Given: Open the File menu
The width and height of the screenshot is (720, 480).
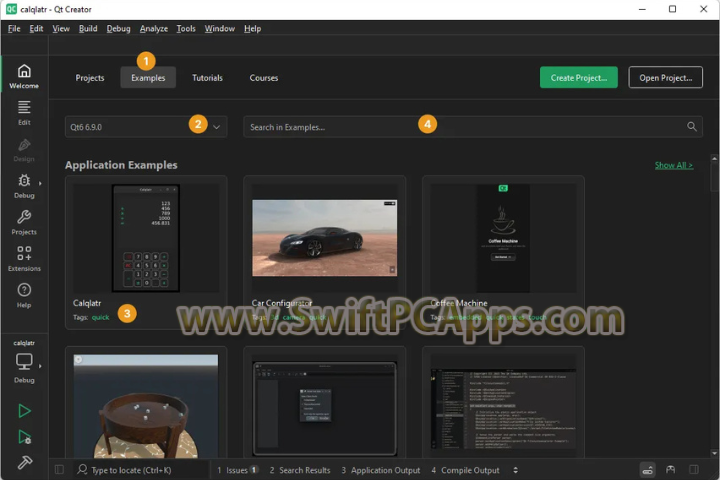Looking at the screenshot, I should (x=14, y=28).
